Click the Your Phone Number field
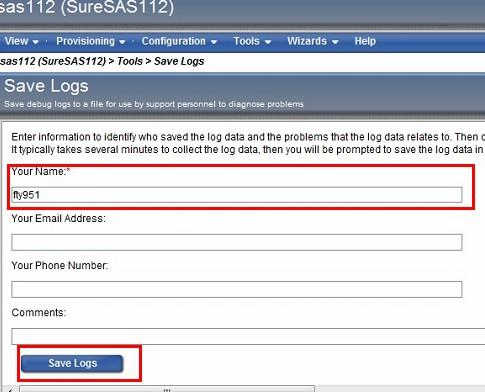 pos(237,289)
